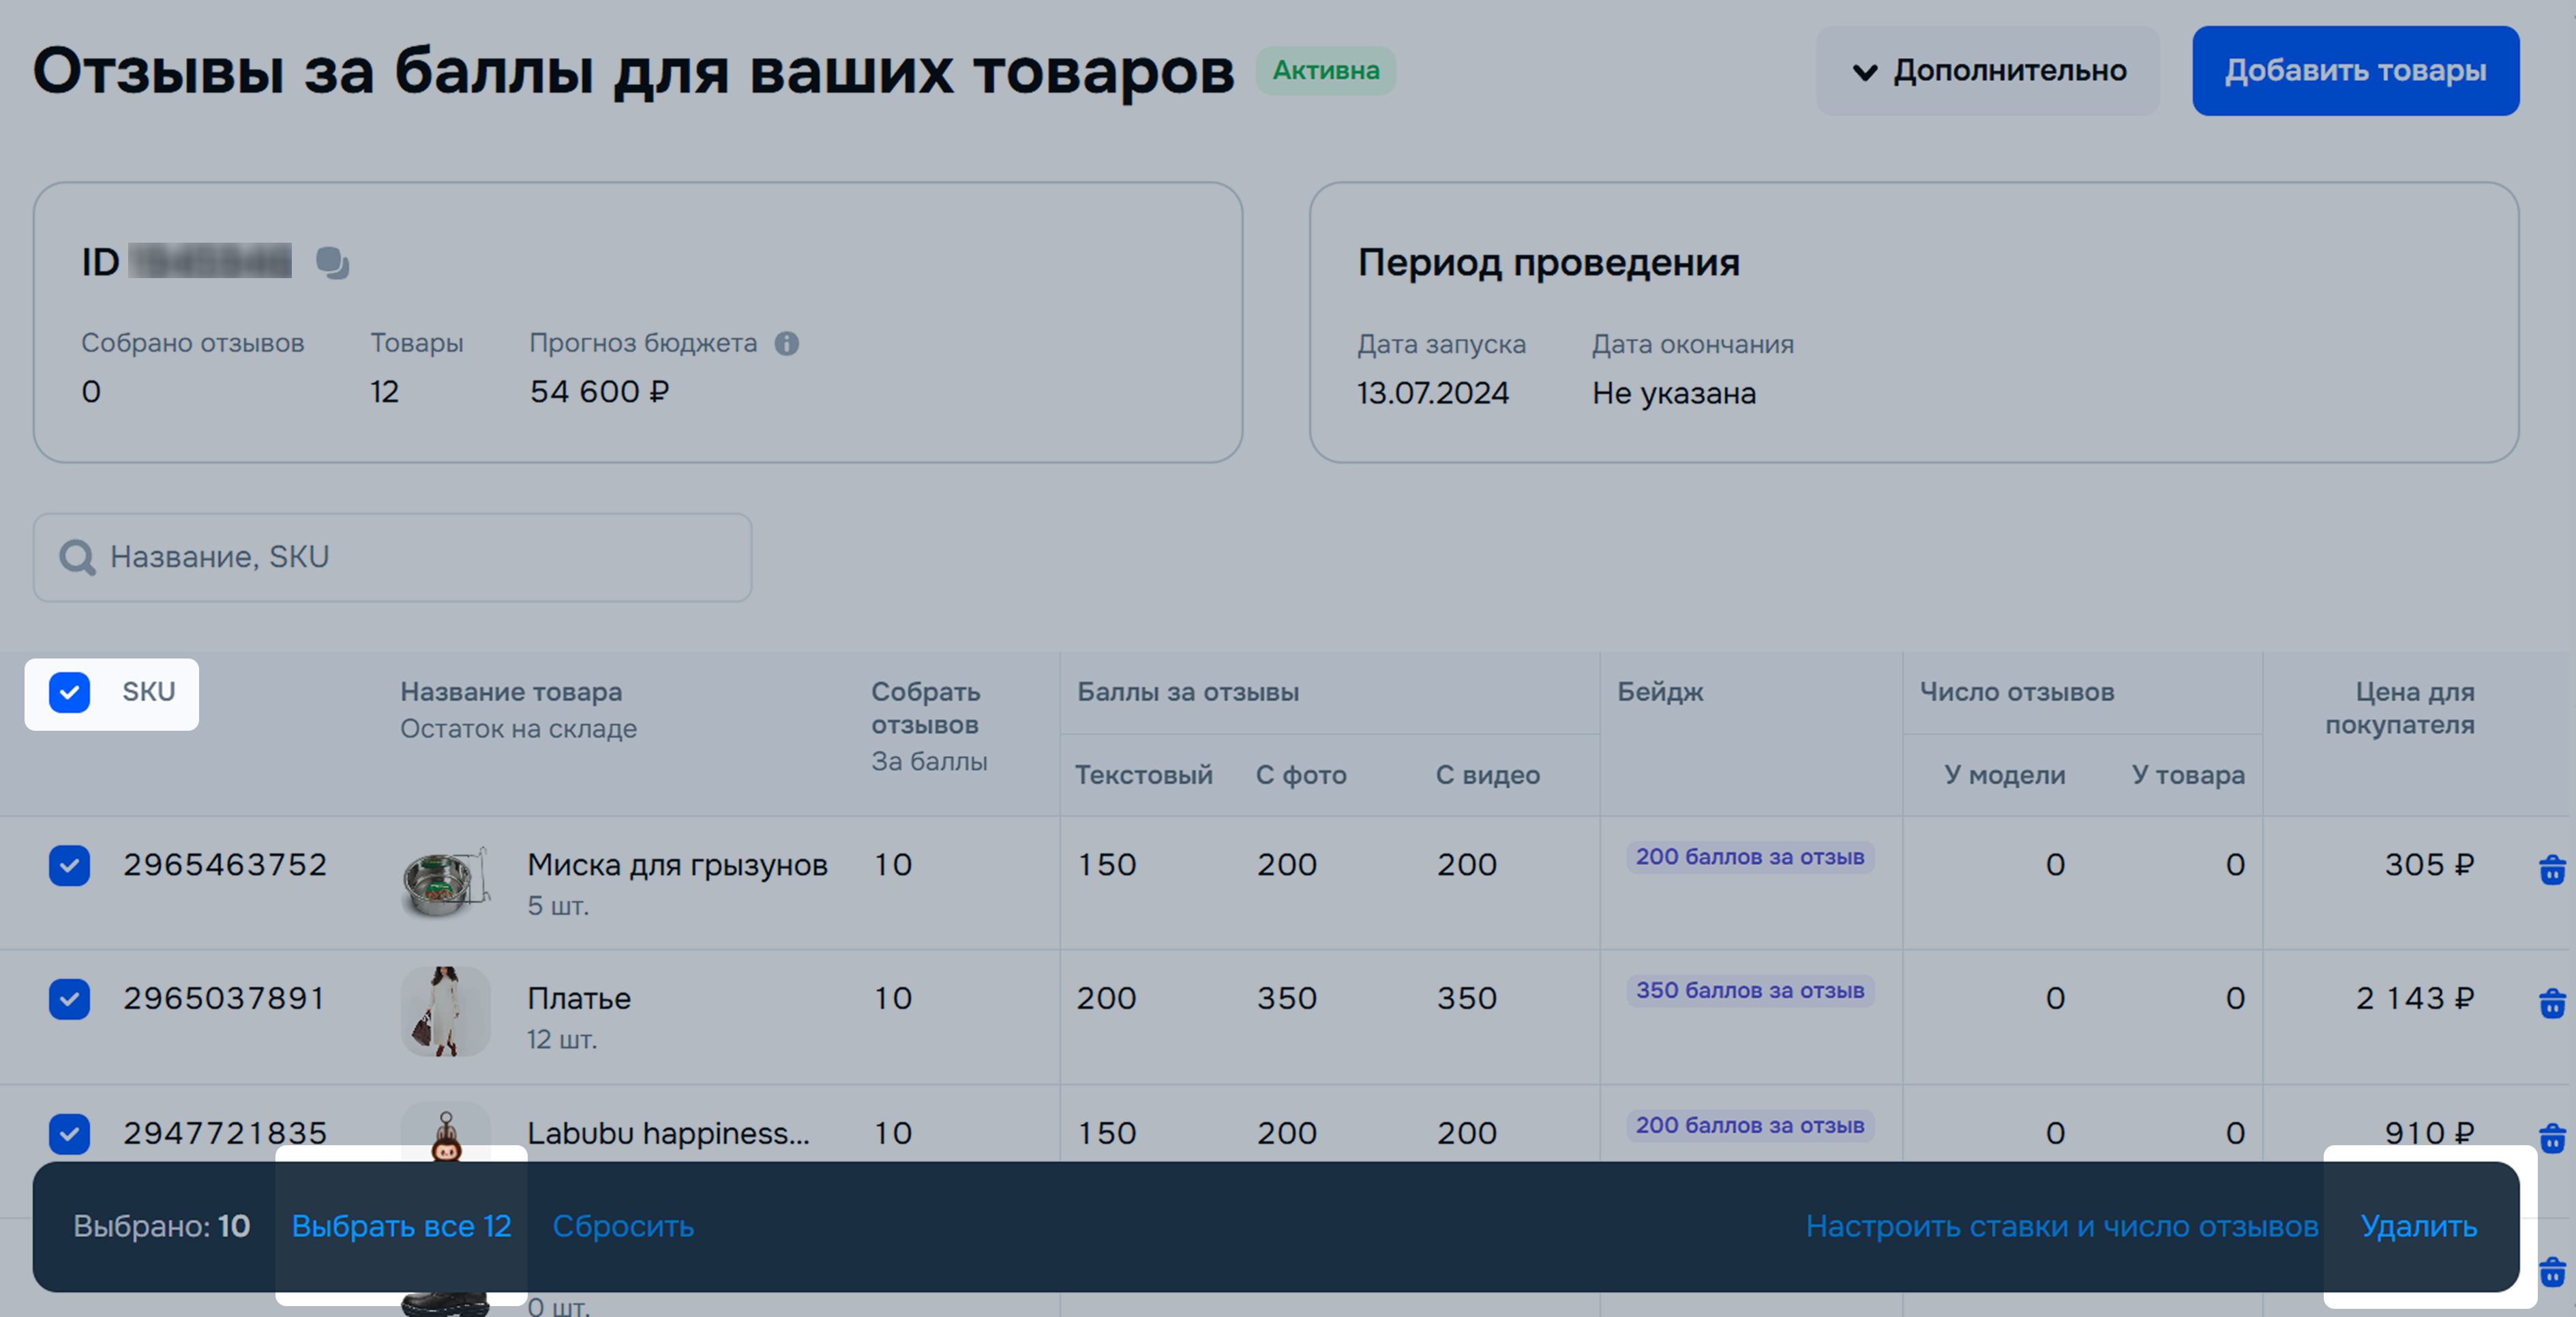Screen dimensions: 2576x1317
Task: Uncheck SKU 2965463752 row checkbox
Action: point(69,866)
